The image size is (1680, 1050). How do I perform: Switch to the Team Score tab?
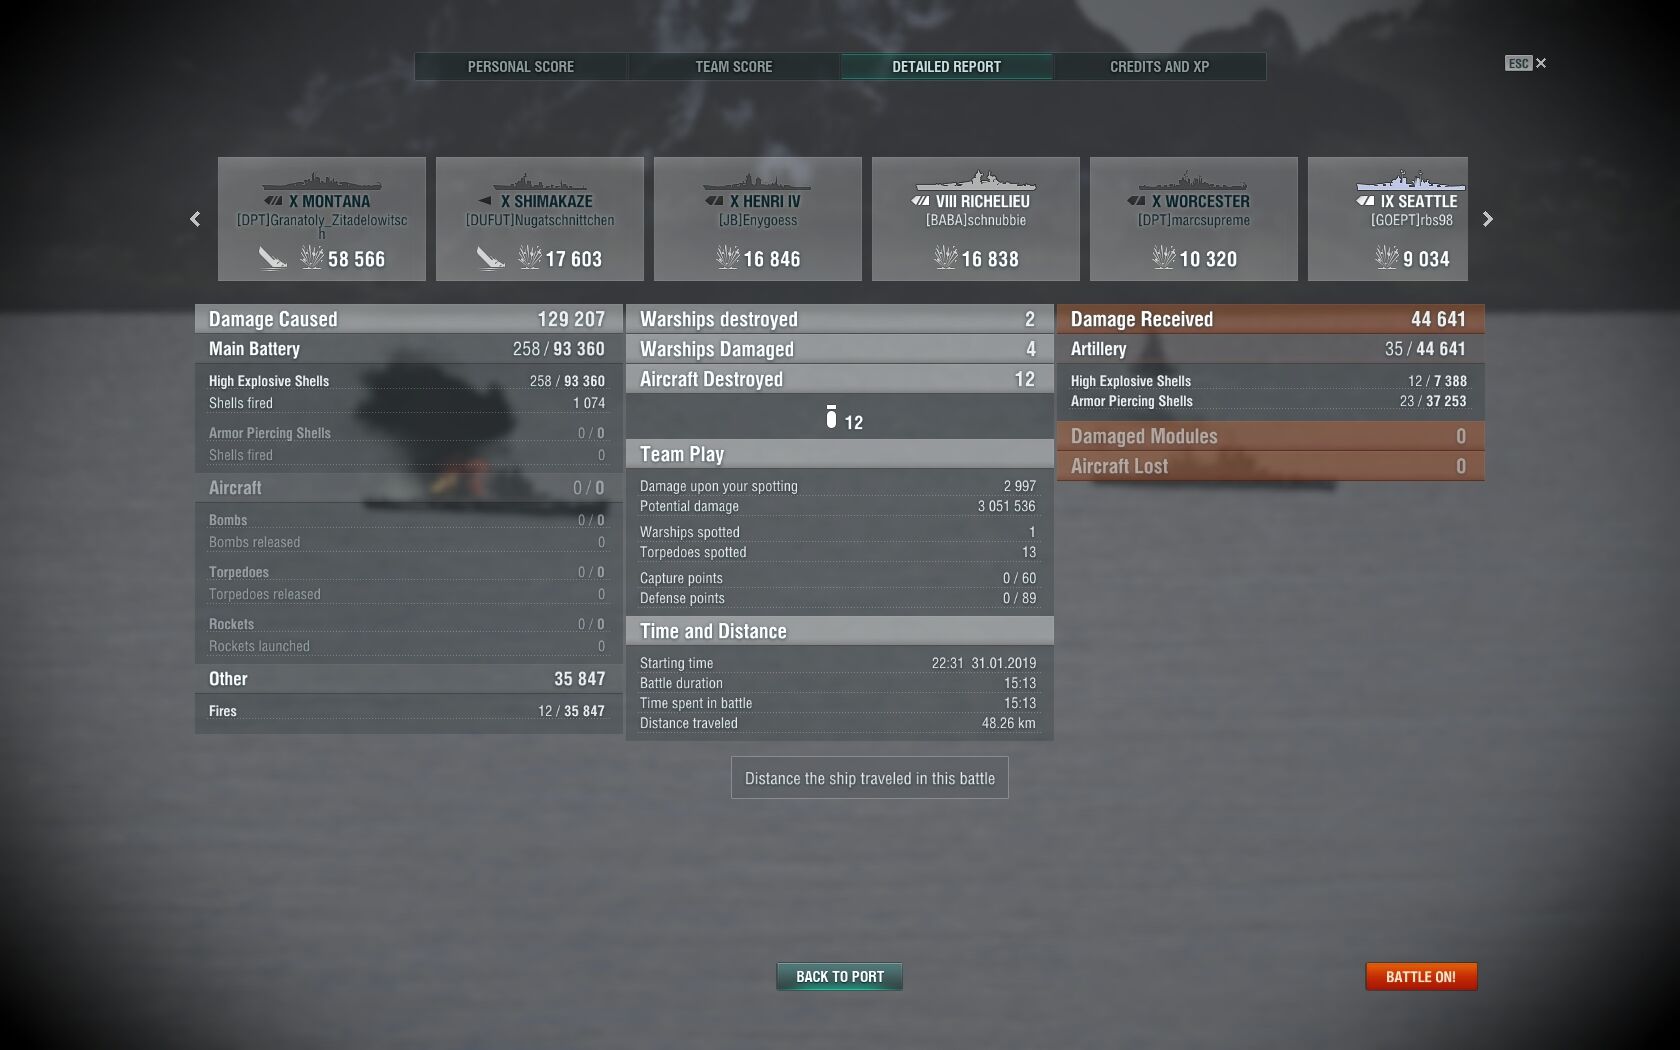click(734, 67)
